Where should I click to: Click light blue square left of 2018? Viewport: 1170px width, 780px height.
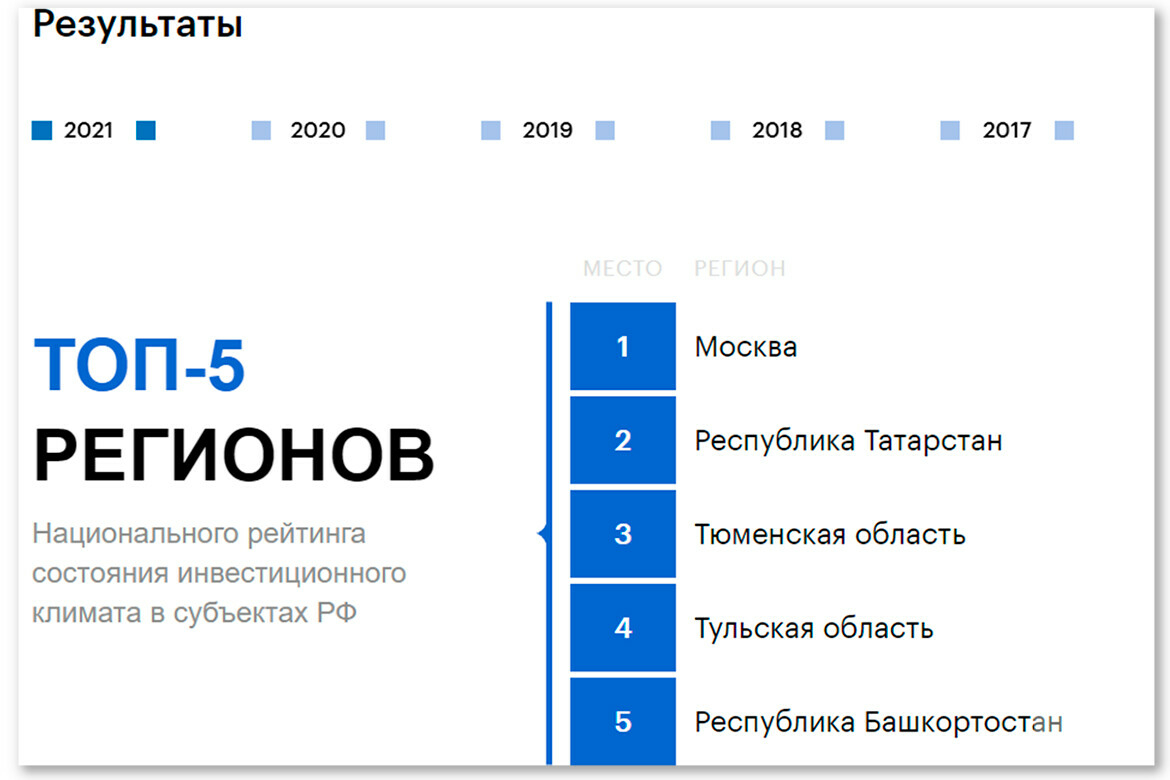720,130
